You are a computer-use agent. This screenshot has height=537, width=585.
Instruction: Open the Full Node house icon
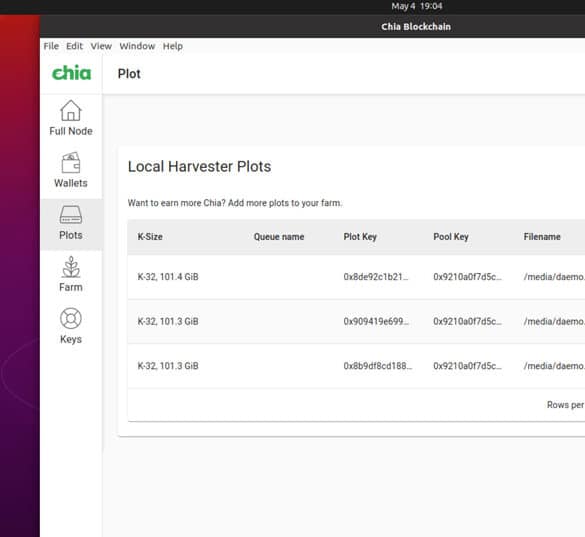click(71, 111)
